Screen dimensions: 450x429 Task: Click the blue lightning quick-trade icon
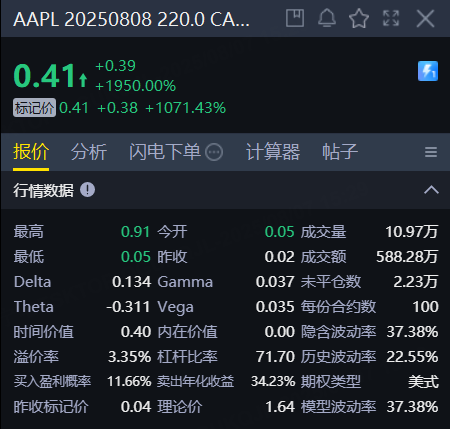tap(428, 71)
